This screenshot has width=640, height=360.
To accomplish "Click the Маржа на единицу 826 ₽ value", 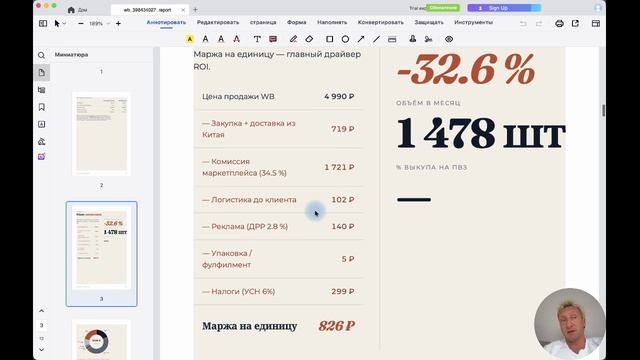I will click(x=336, y=326).
